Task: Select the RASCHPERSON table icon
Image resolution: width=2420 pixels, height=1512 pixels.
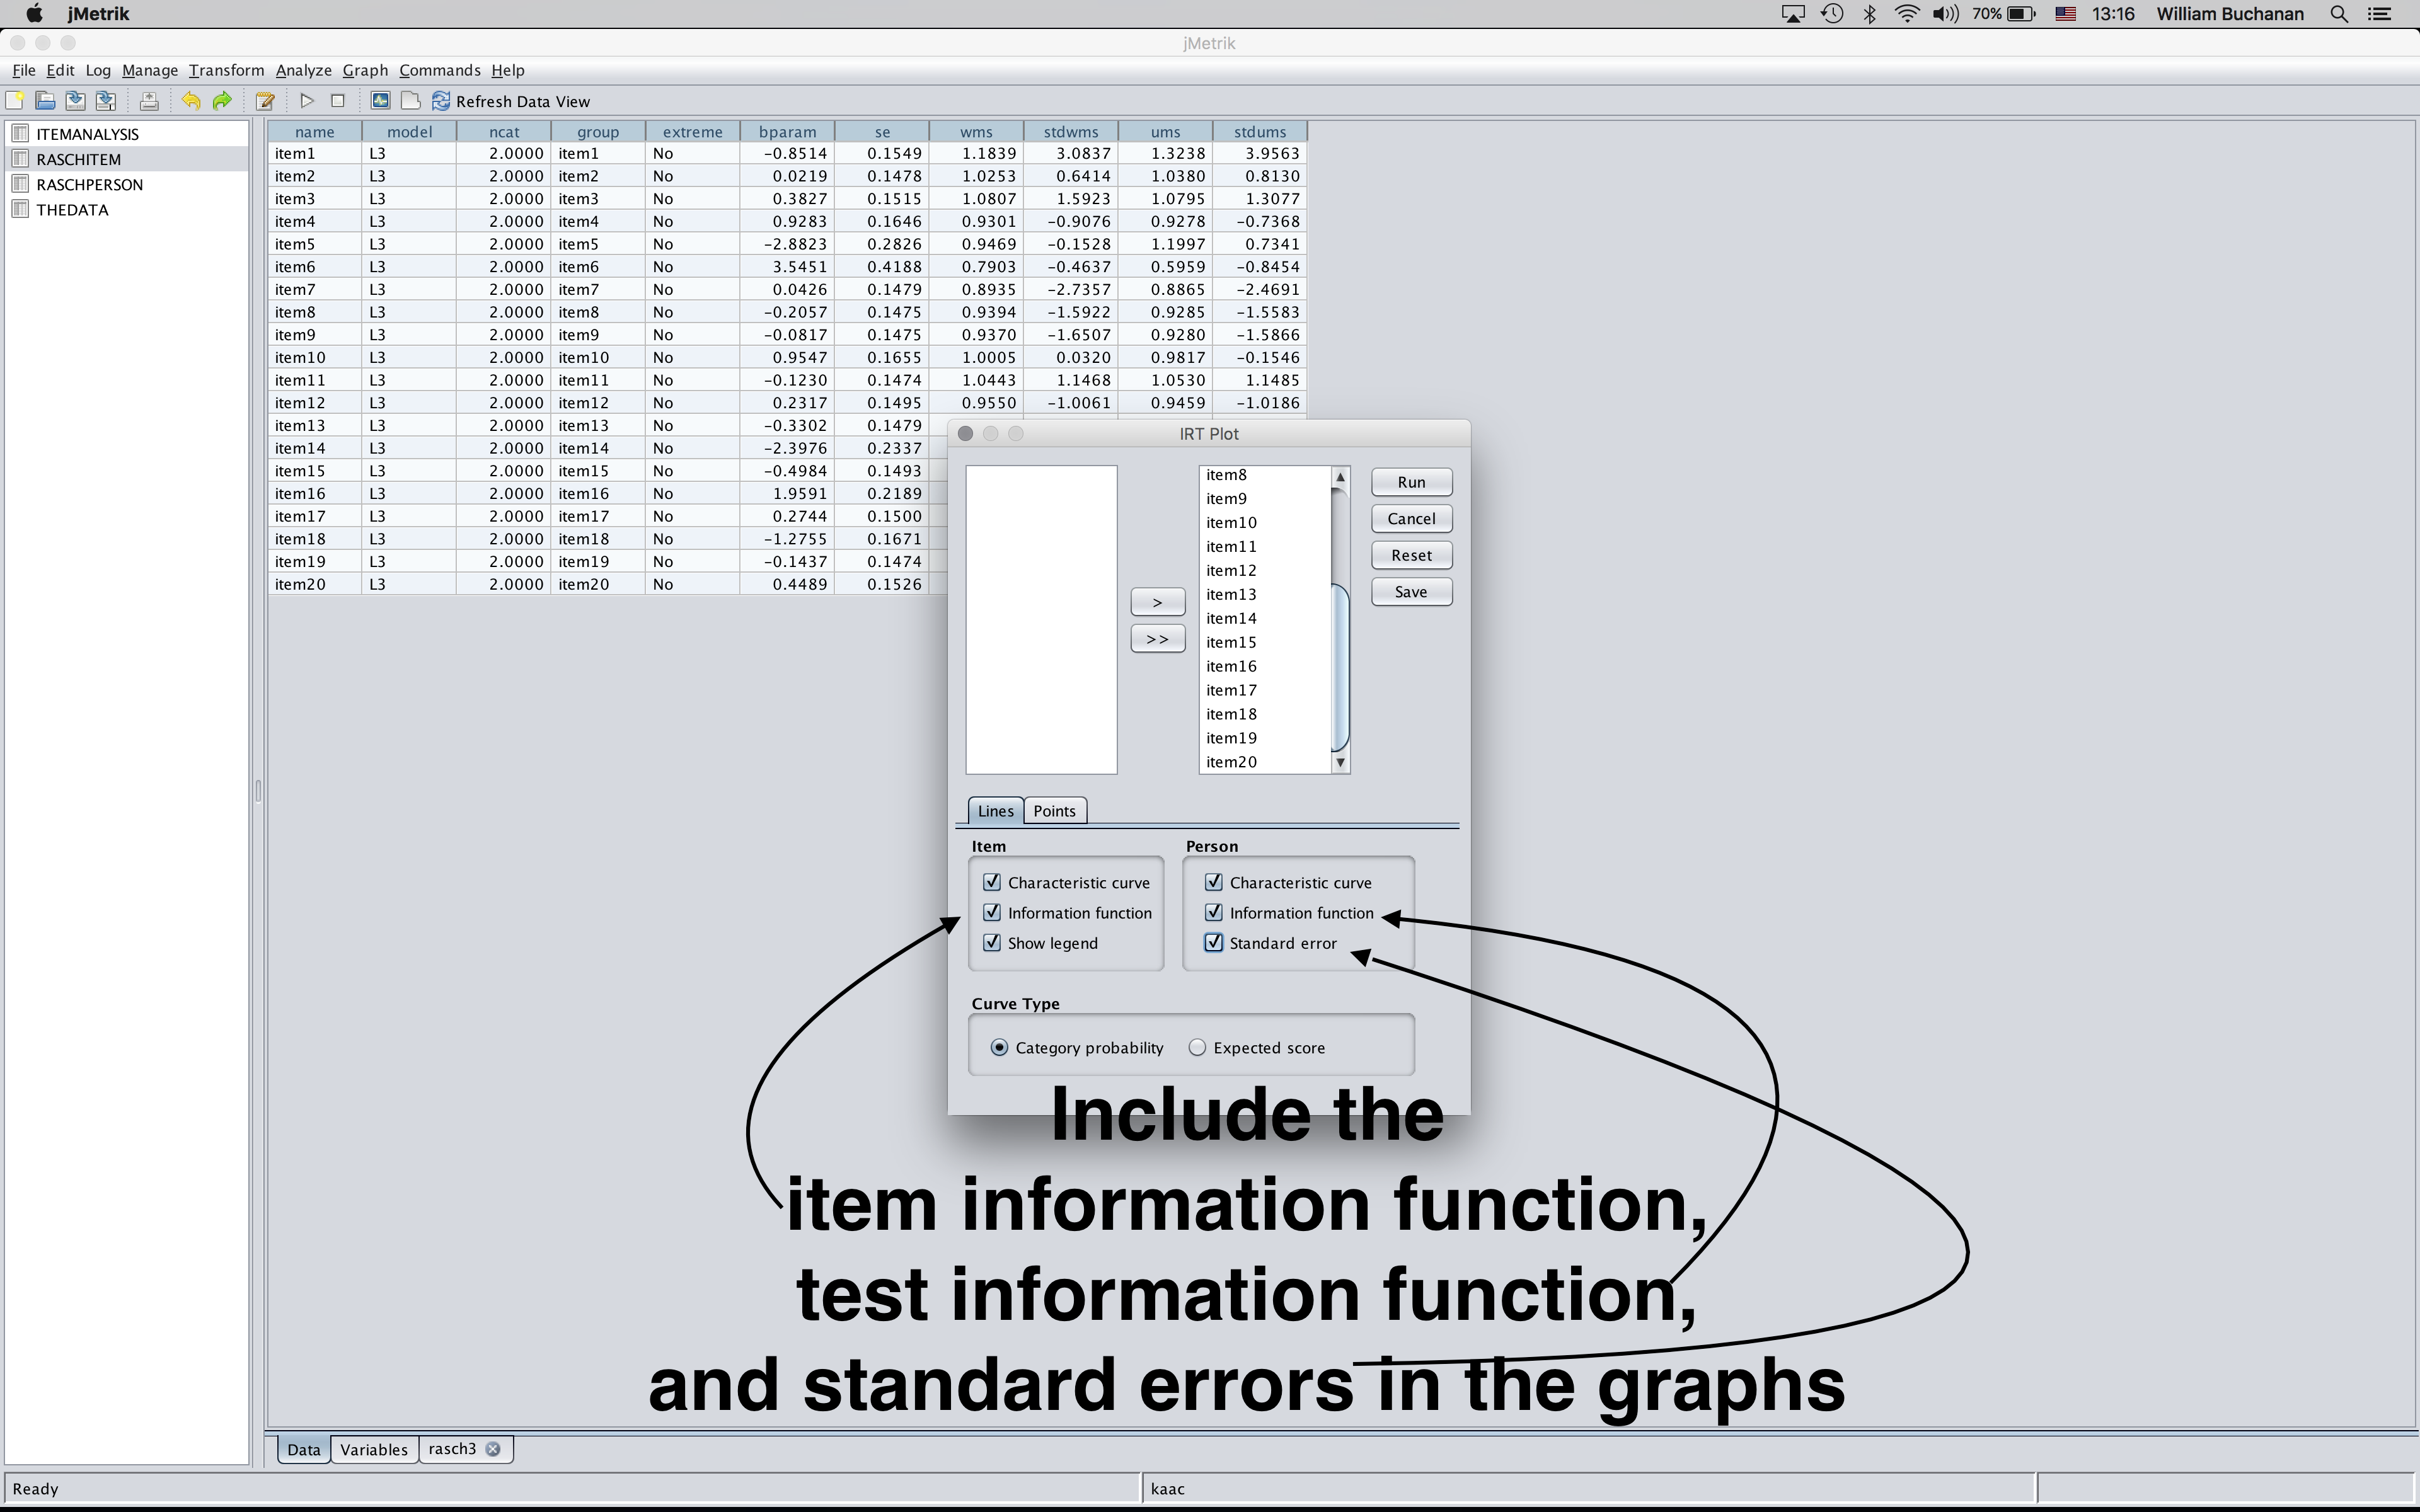Action: point(20,184)
